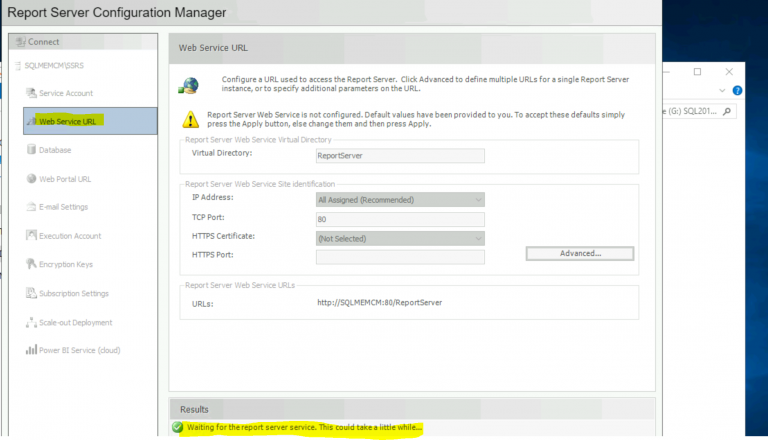Click the blue help icon in background window
The height and width of the screenshot is (440, 768).
tap(737, 90)
